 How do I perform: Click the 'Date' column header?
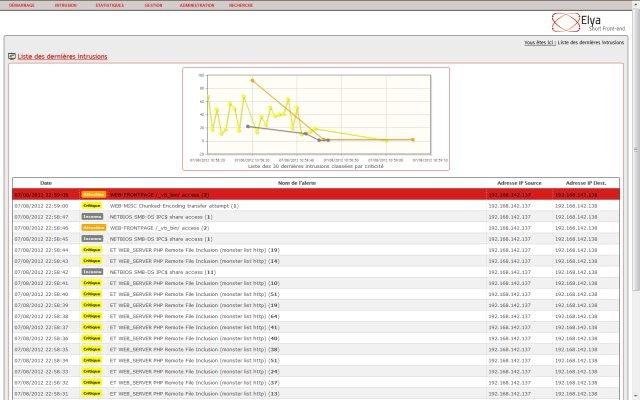(46, 183)
